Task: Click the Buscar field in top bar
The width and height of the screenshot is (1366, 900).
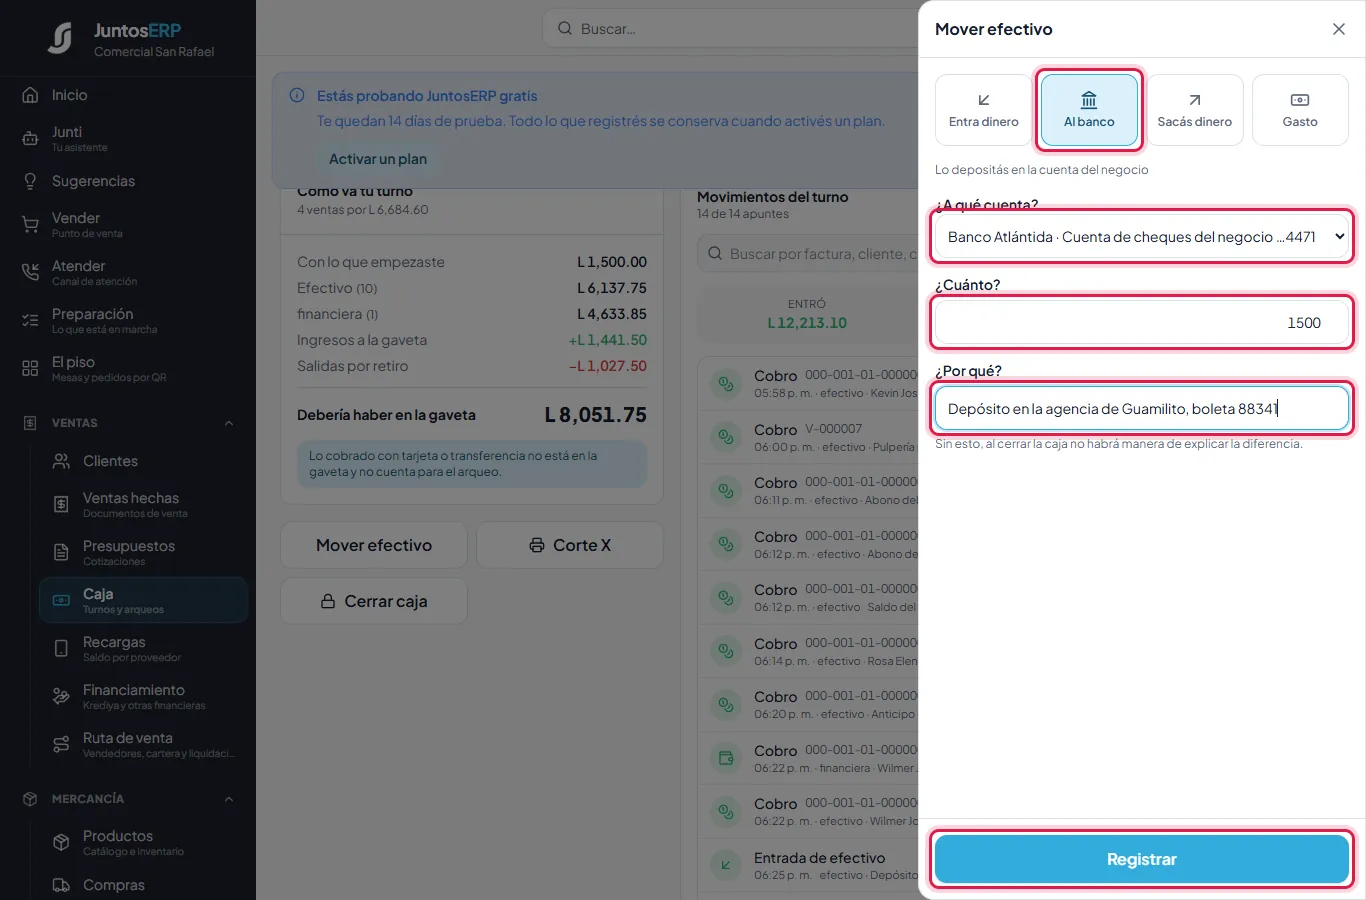Action: pos(730,29)
